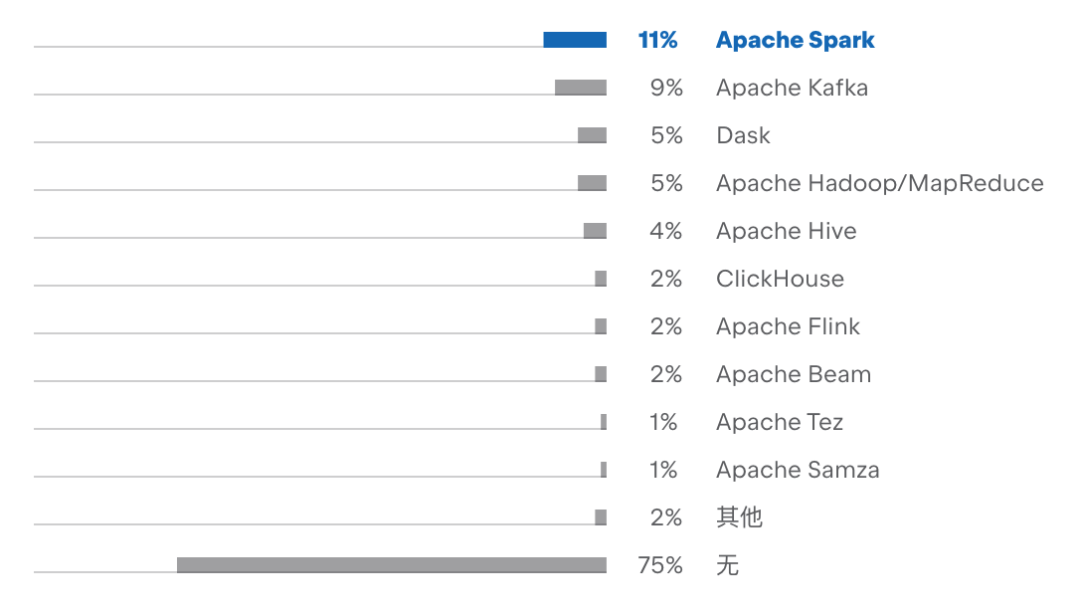This screenshot has height=615, width=1080.
Task: Click the 无 label
Action: 727,565
